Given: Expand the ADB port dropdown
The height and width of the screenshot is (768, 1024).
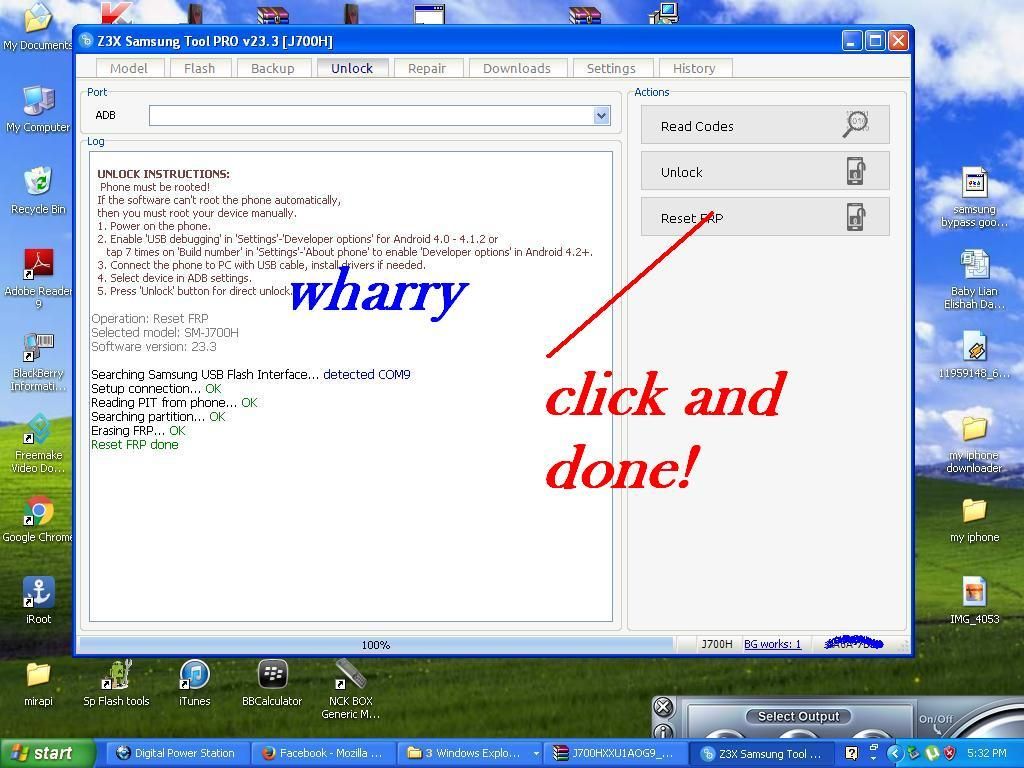Looking at the screenshot, I should [601, 115].
